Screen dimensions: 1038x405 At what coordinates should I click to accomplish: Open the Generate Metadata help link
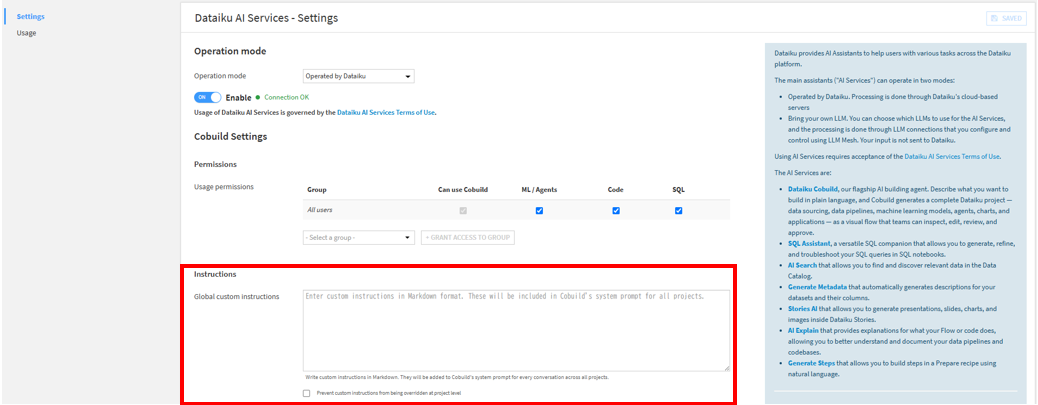click(x=817, y=287)
